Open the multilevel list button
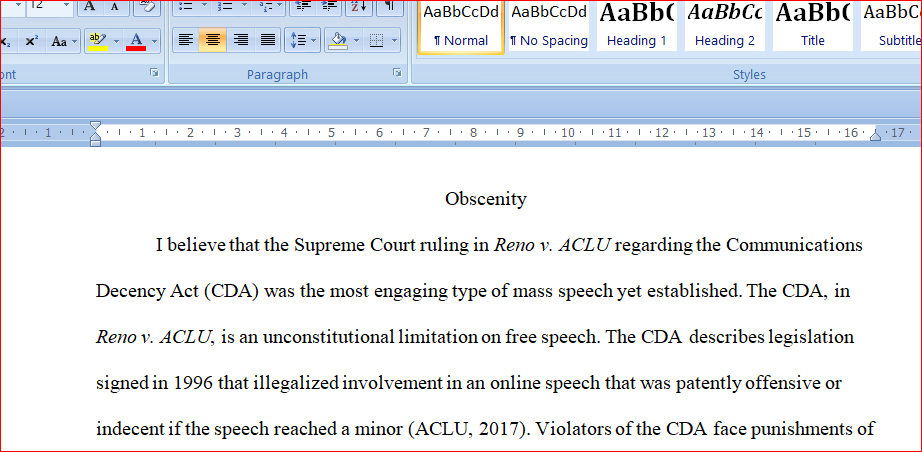This screenshot has height=452, width=922. (270, 6)
